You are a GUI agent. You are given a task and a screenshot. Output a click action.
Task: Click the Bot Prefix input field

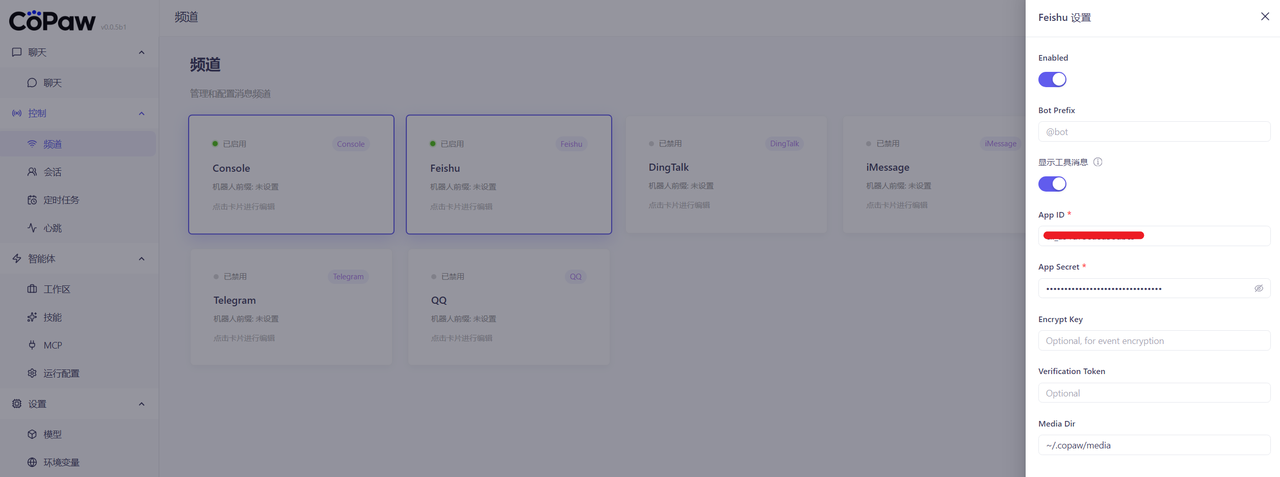click(x=1154, y=131)
